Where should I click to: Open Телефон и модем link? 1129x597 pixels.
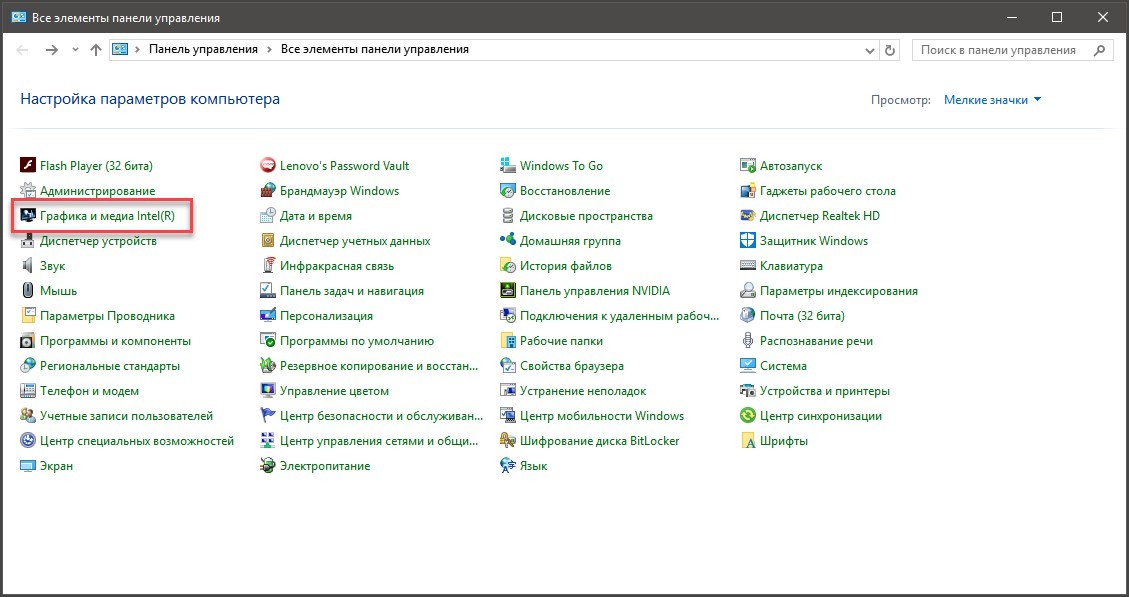pos(89,391)
